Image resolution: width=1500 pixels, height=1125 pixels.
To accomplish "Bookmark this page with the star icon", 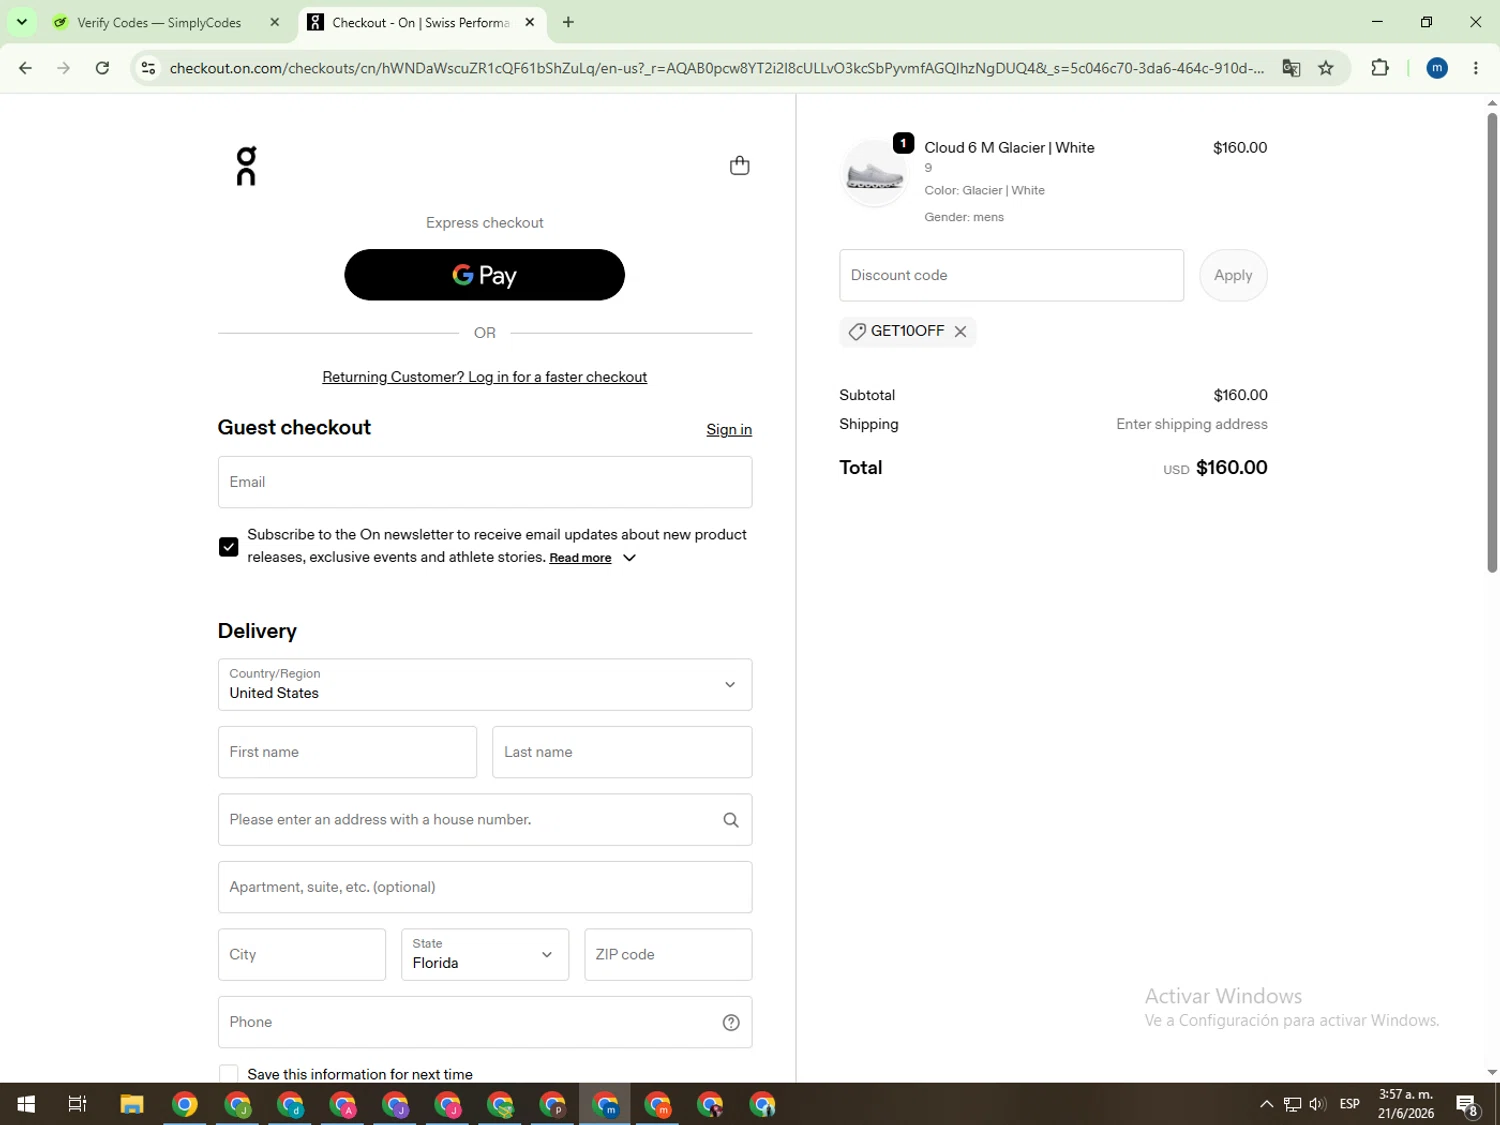I will coord(1326,68).
